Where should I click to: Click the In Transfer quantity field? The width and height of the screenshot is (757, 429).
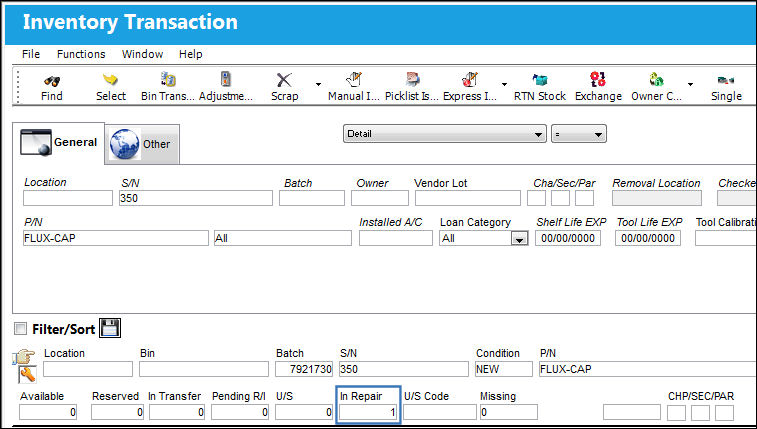[177, 412]
